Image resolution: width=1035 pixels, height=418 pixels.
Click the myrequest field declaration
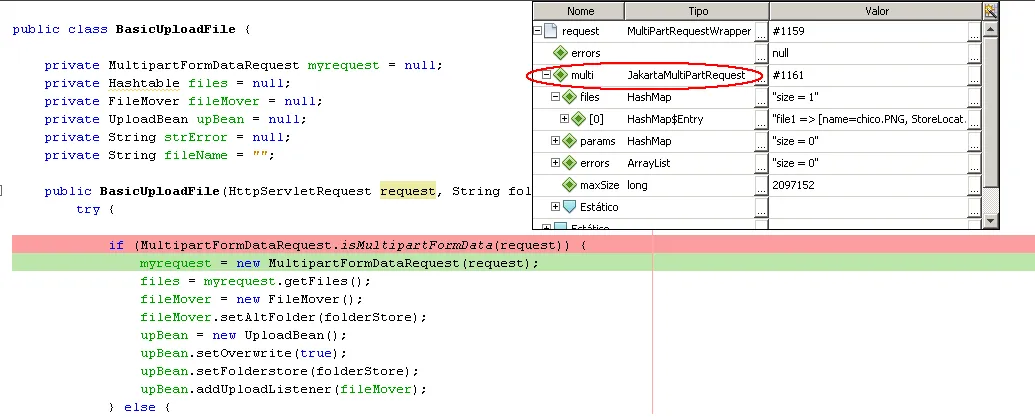coord(344,65)
